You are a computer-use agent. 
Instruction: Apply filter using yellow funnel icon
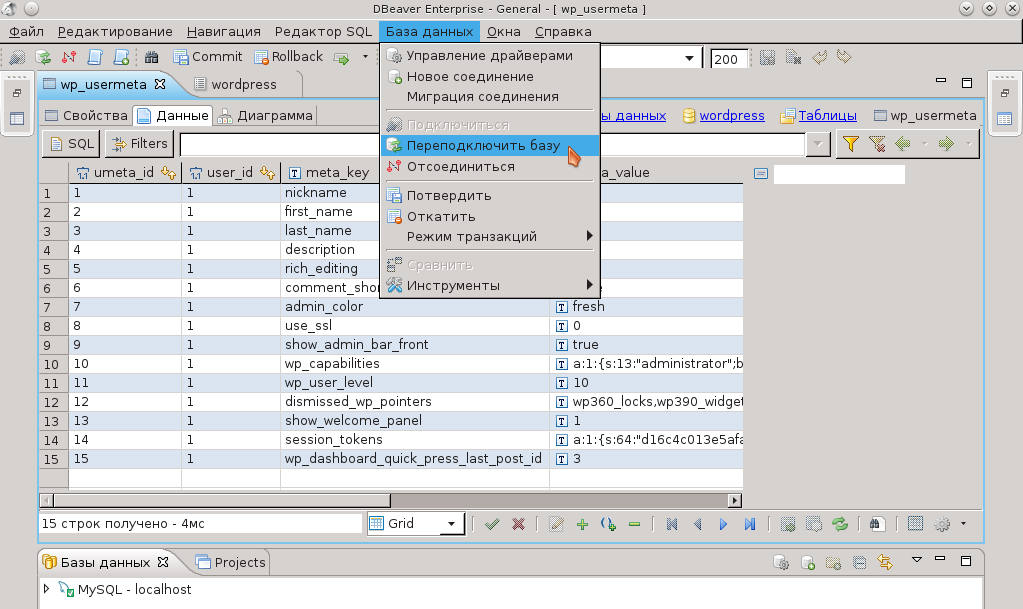[850, 144]
